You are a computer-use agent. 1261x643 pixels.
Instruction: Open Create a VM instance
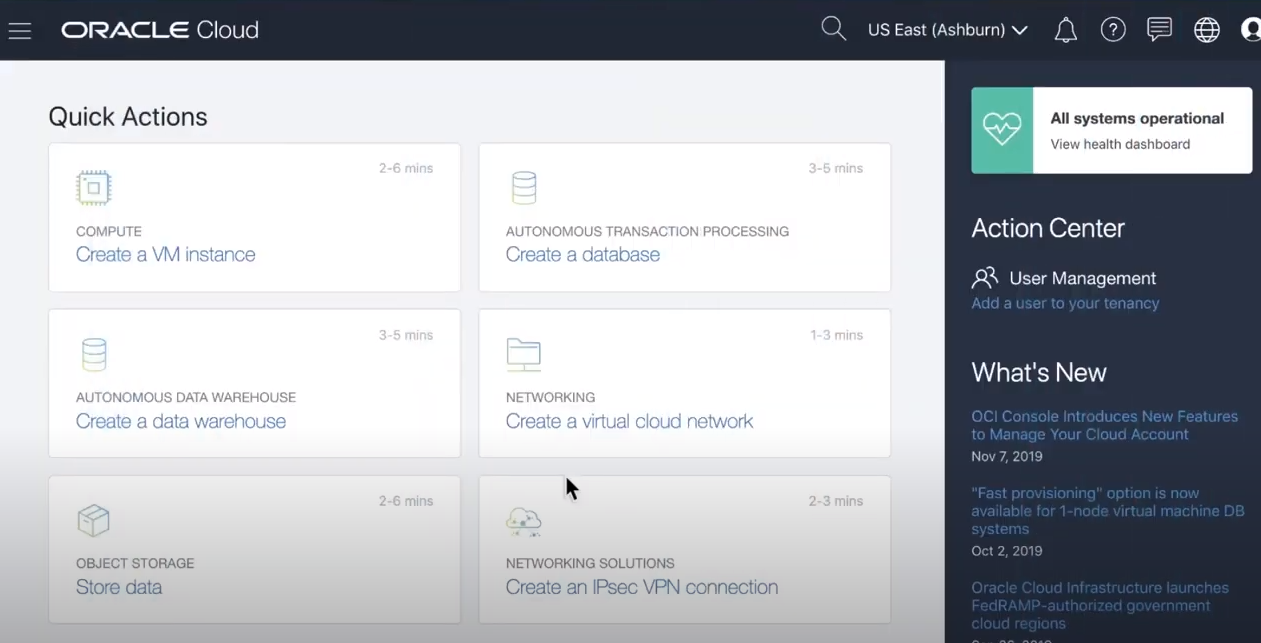pos(165,254)
